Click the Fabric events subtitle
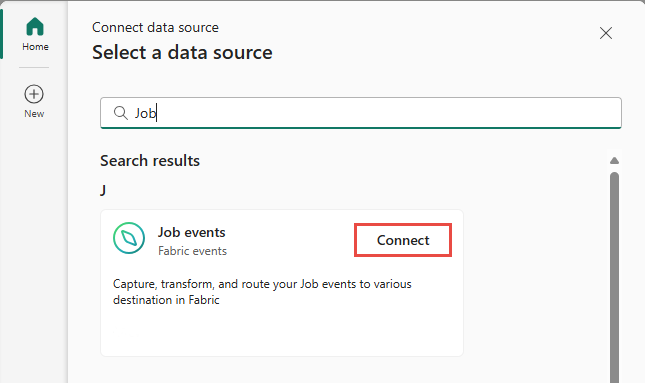Screen dimensions: 645x383 (x=193, y=251)
